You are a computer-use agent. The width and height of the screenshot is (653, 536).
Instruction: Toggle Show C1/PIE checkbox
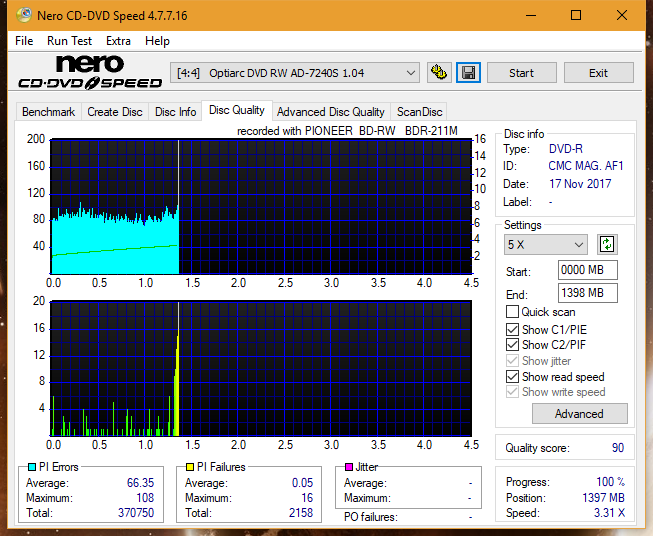(512, 330)
